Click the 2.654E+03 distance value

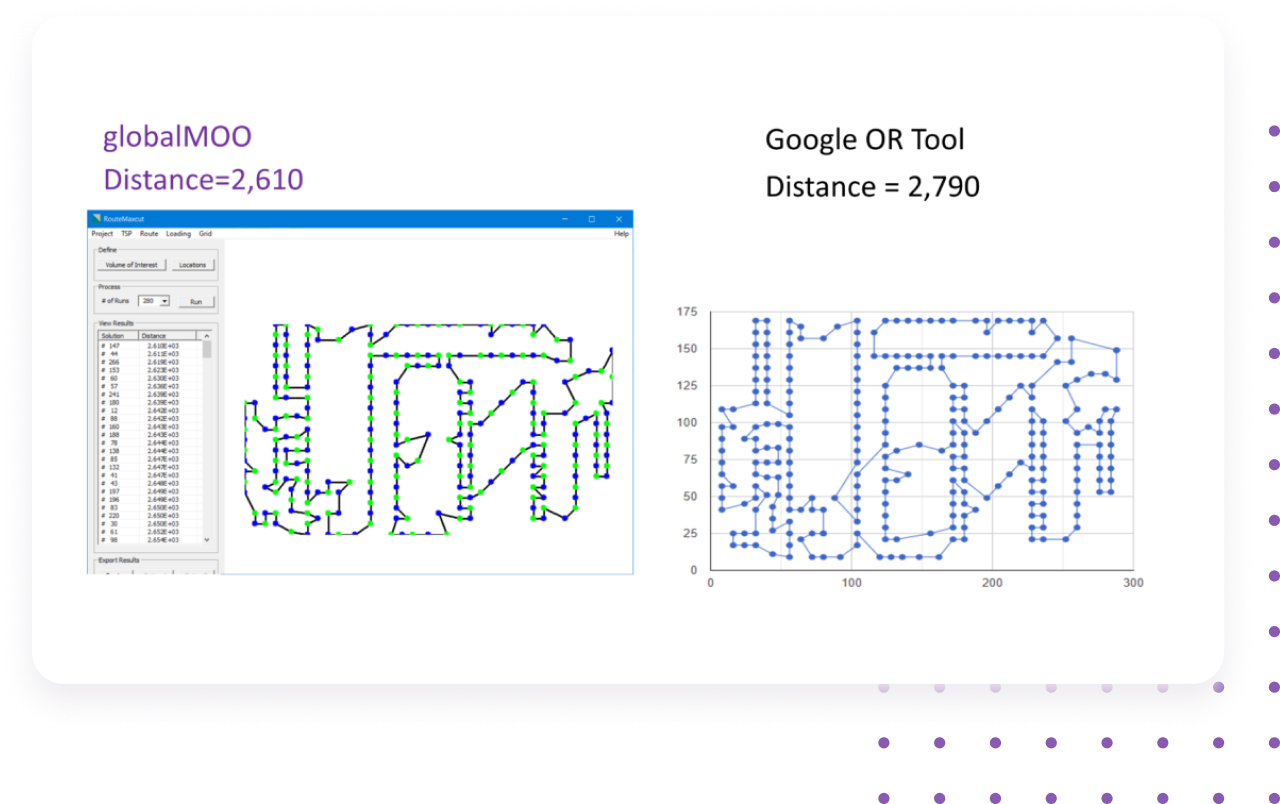[163, 540]
